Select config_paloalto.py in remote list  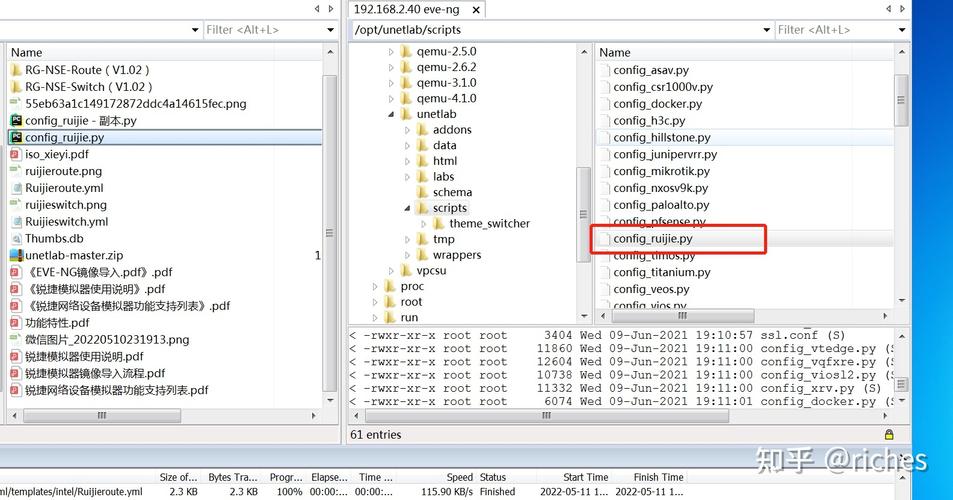coord(661,205)
